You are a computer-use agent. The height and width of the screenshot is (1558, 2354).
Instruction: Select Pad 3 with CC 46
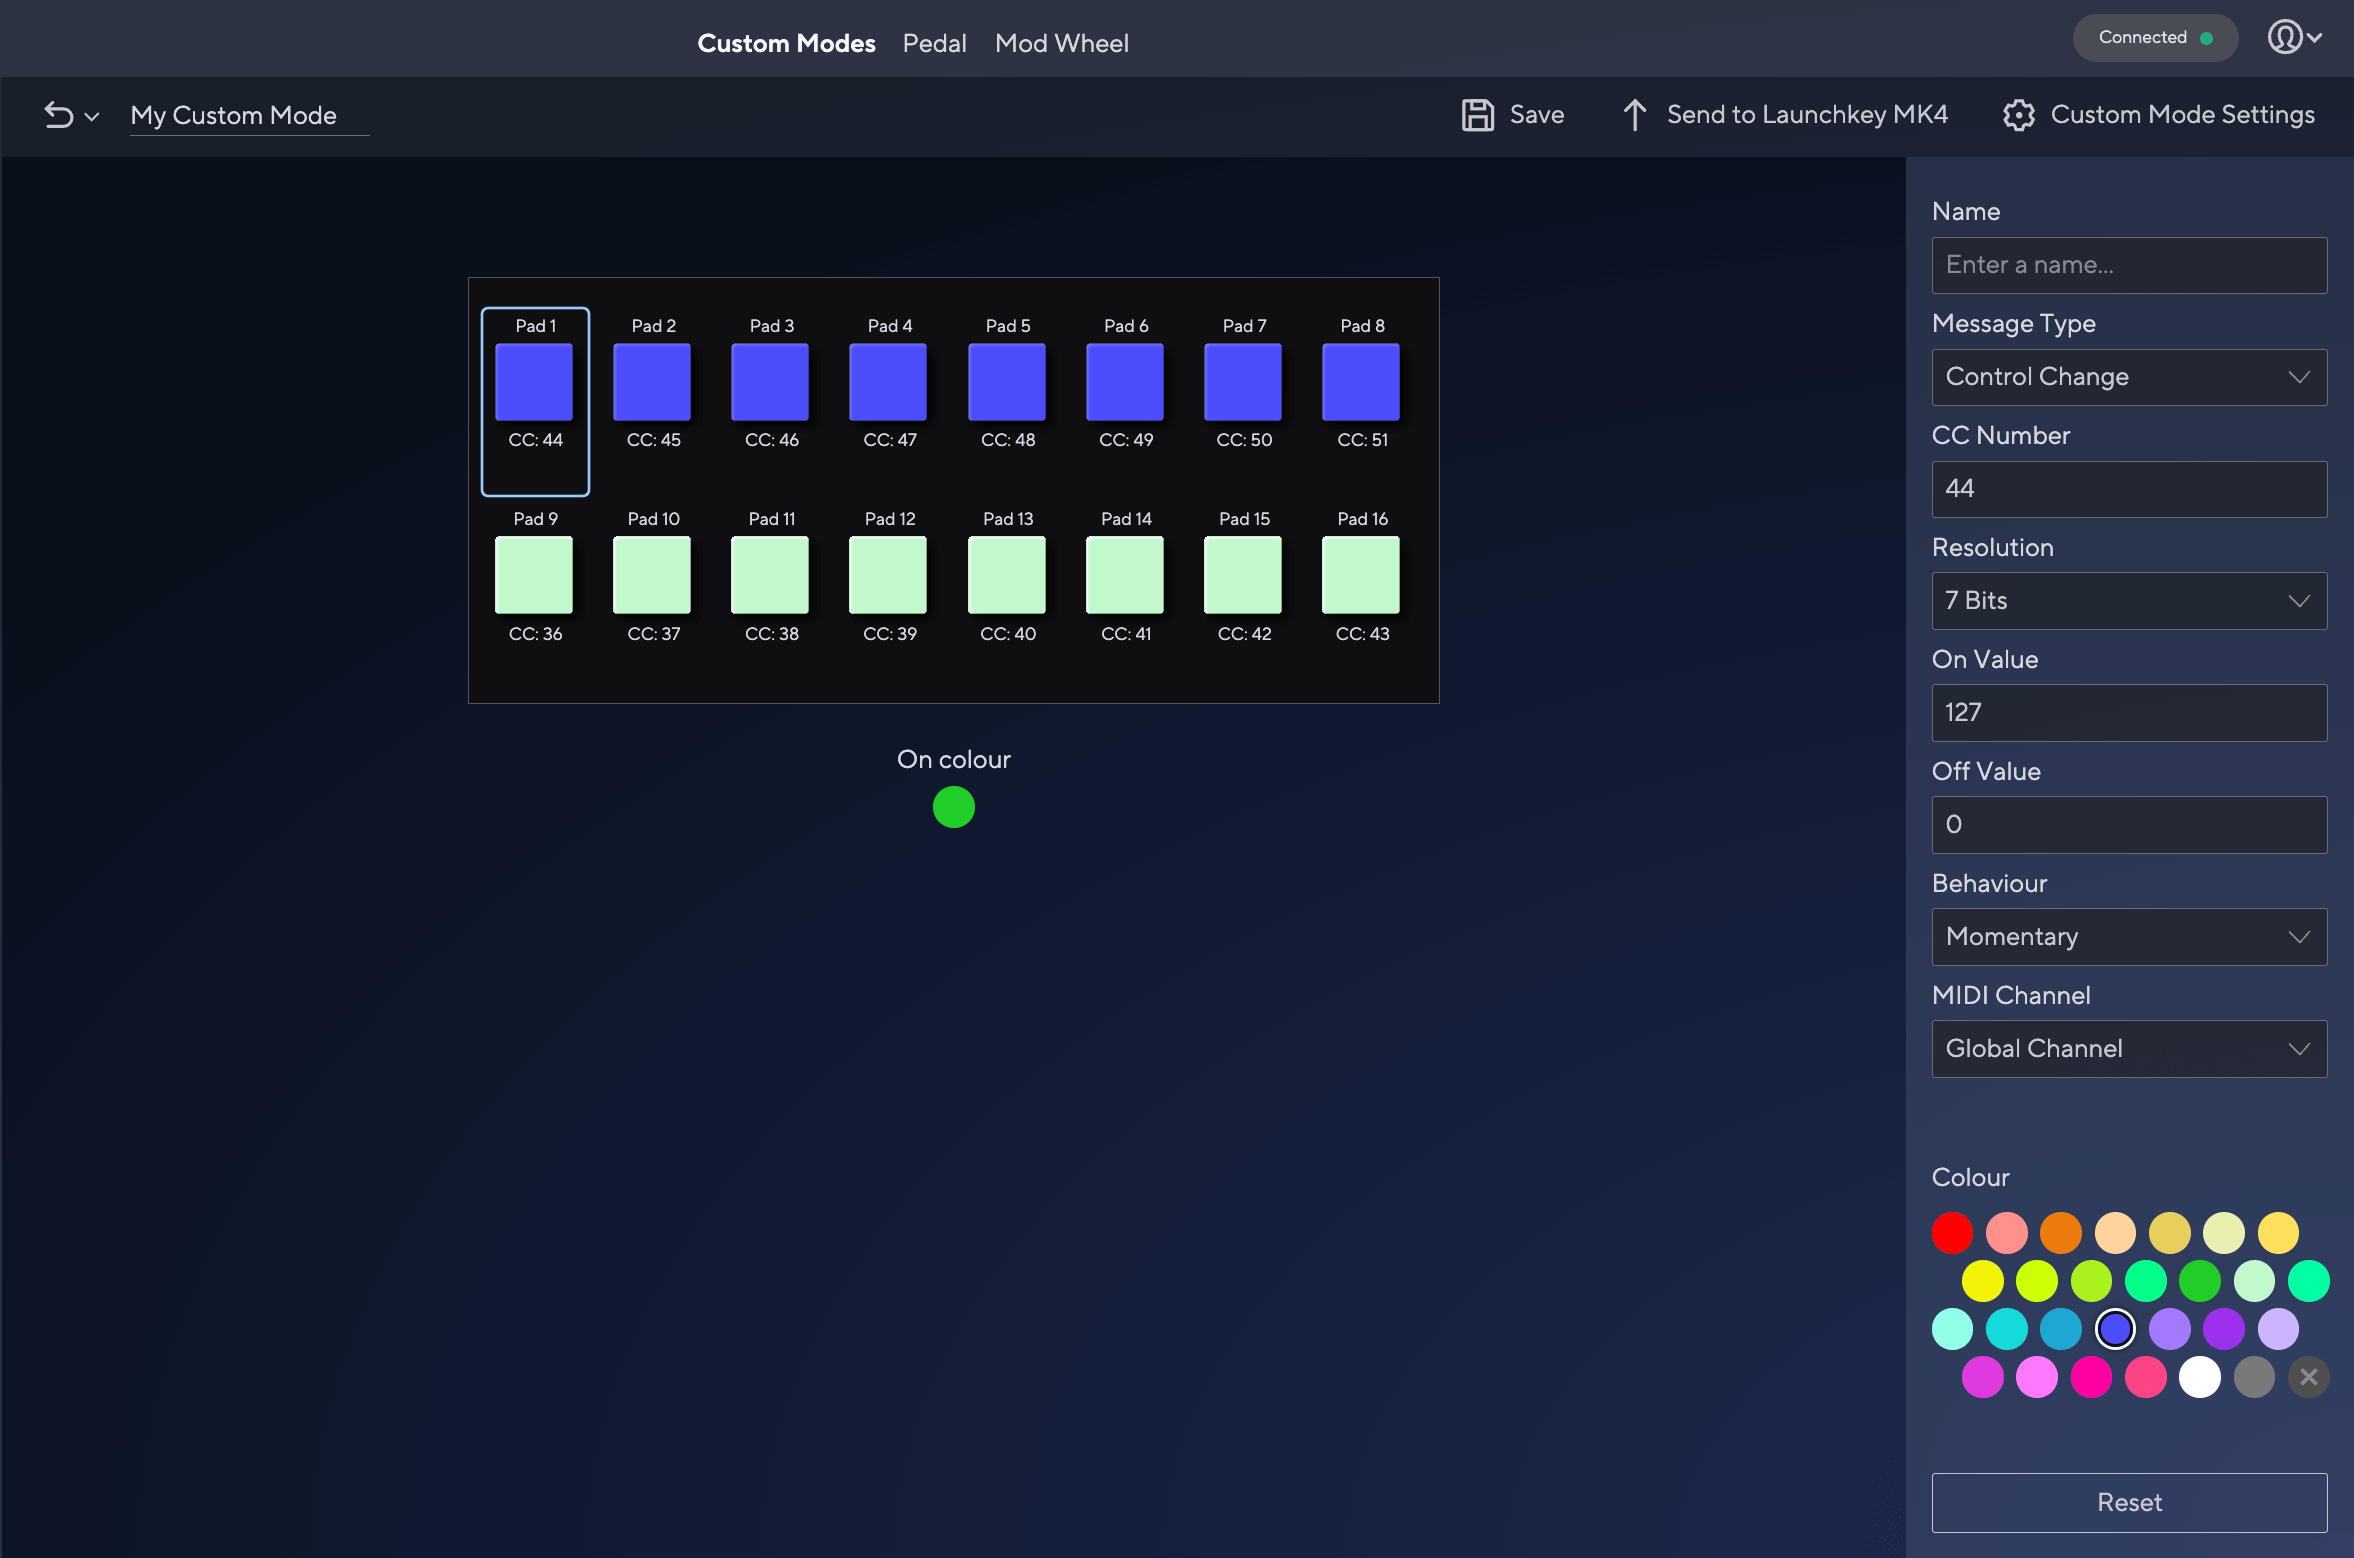[x=771, y=383]
